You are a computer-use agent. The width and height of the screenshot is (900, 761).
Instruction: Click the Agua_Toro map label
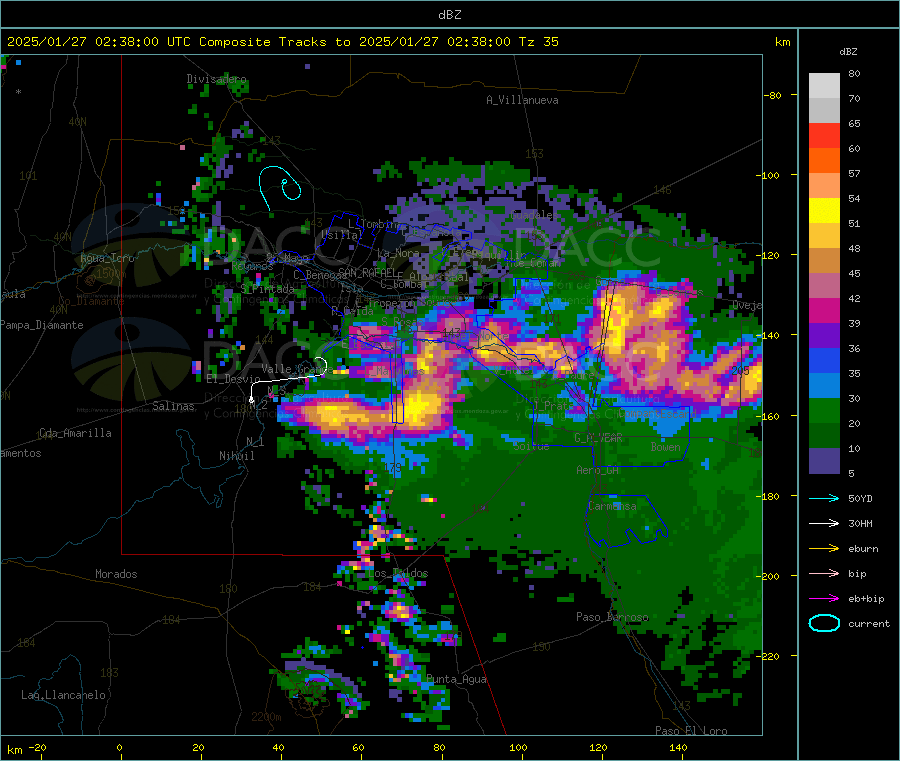click(x=107, y=258)
